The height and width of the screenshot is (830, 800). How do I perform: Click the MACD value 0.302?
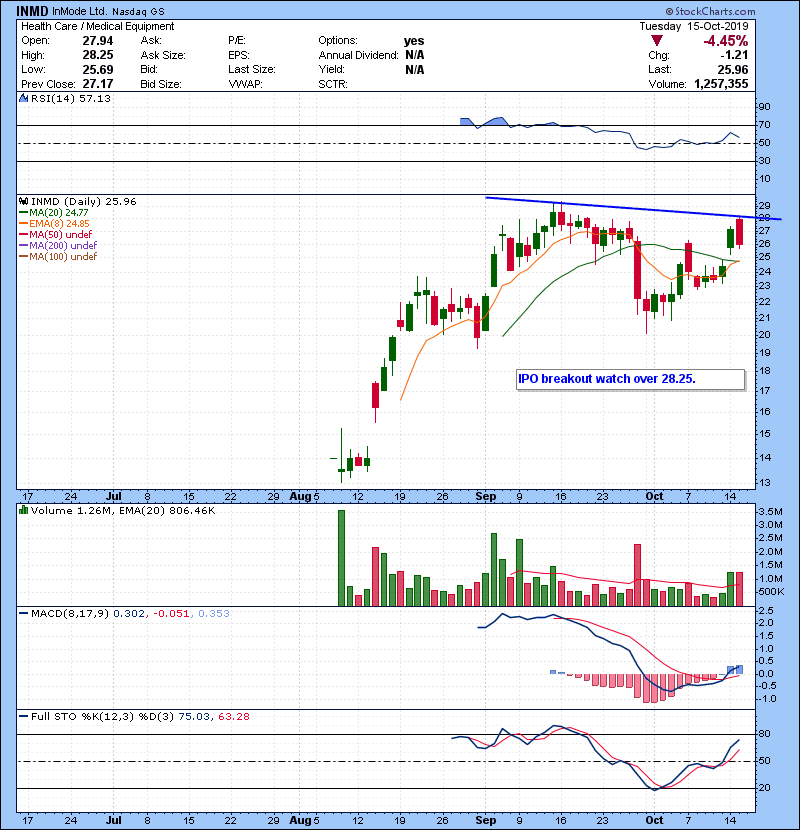[x=129, y=614]
